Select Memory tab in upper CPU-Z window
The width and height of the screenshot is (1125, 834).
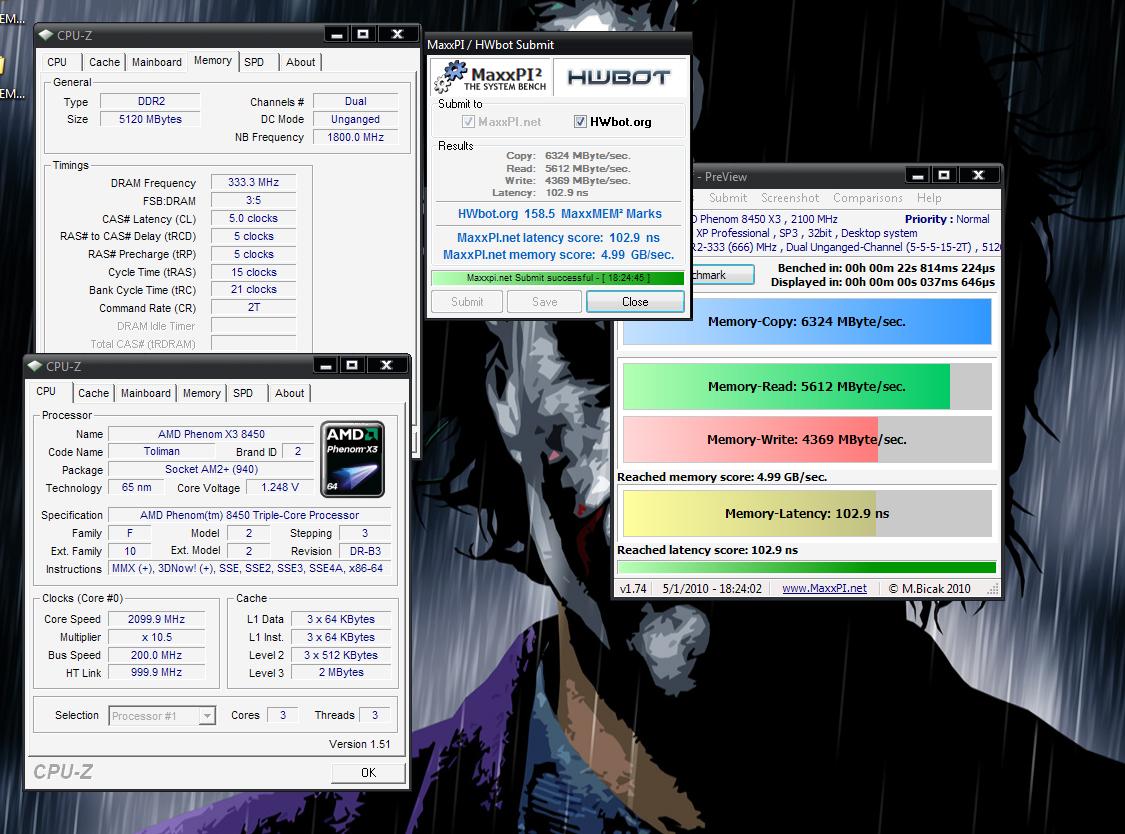point(212,61)
